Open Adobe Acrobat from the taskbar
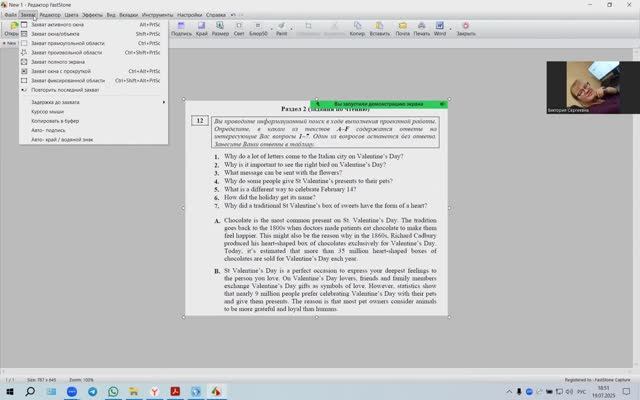This screenshot has width=640, height=400. point(176,392)
